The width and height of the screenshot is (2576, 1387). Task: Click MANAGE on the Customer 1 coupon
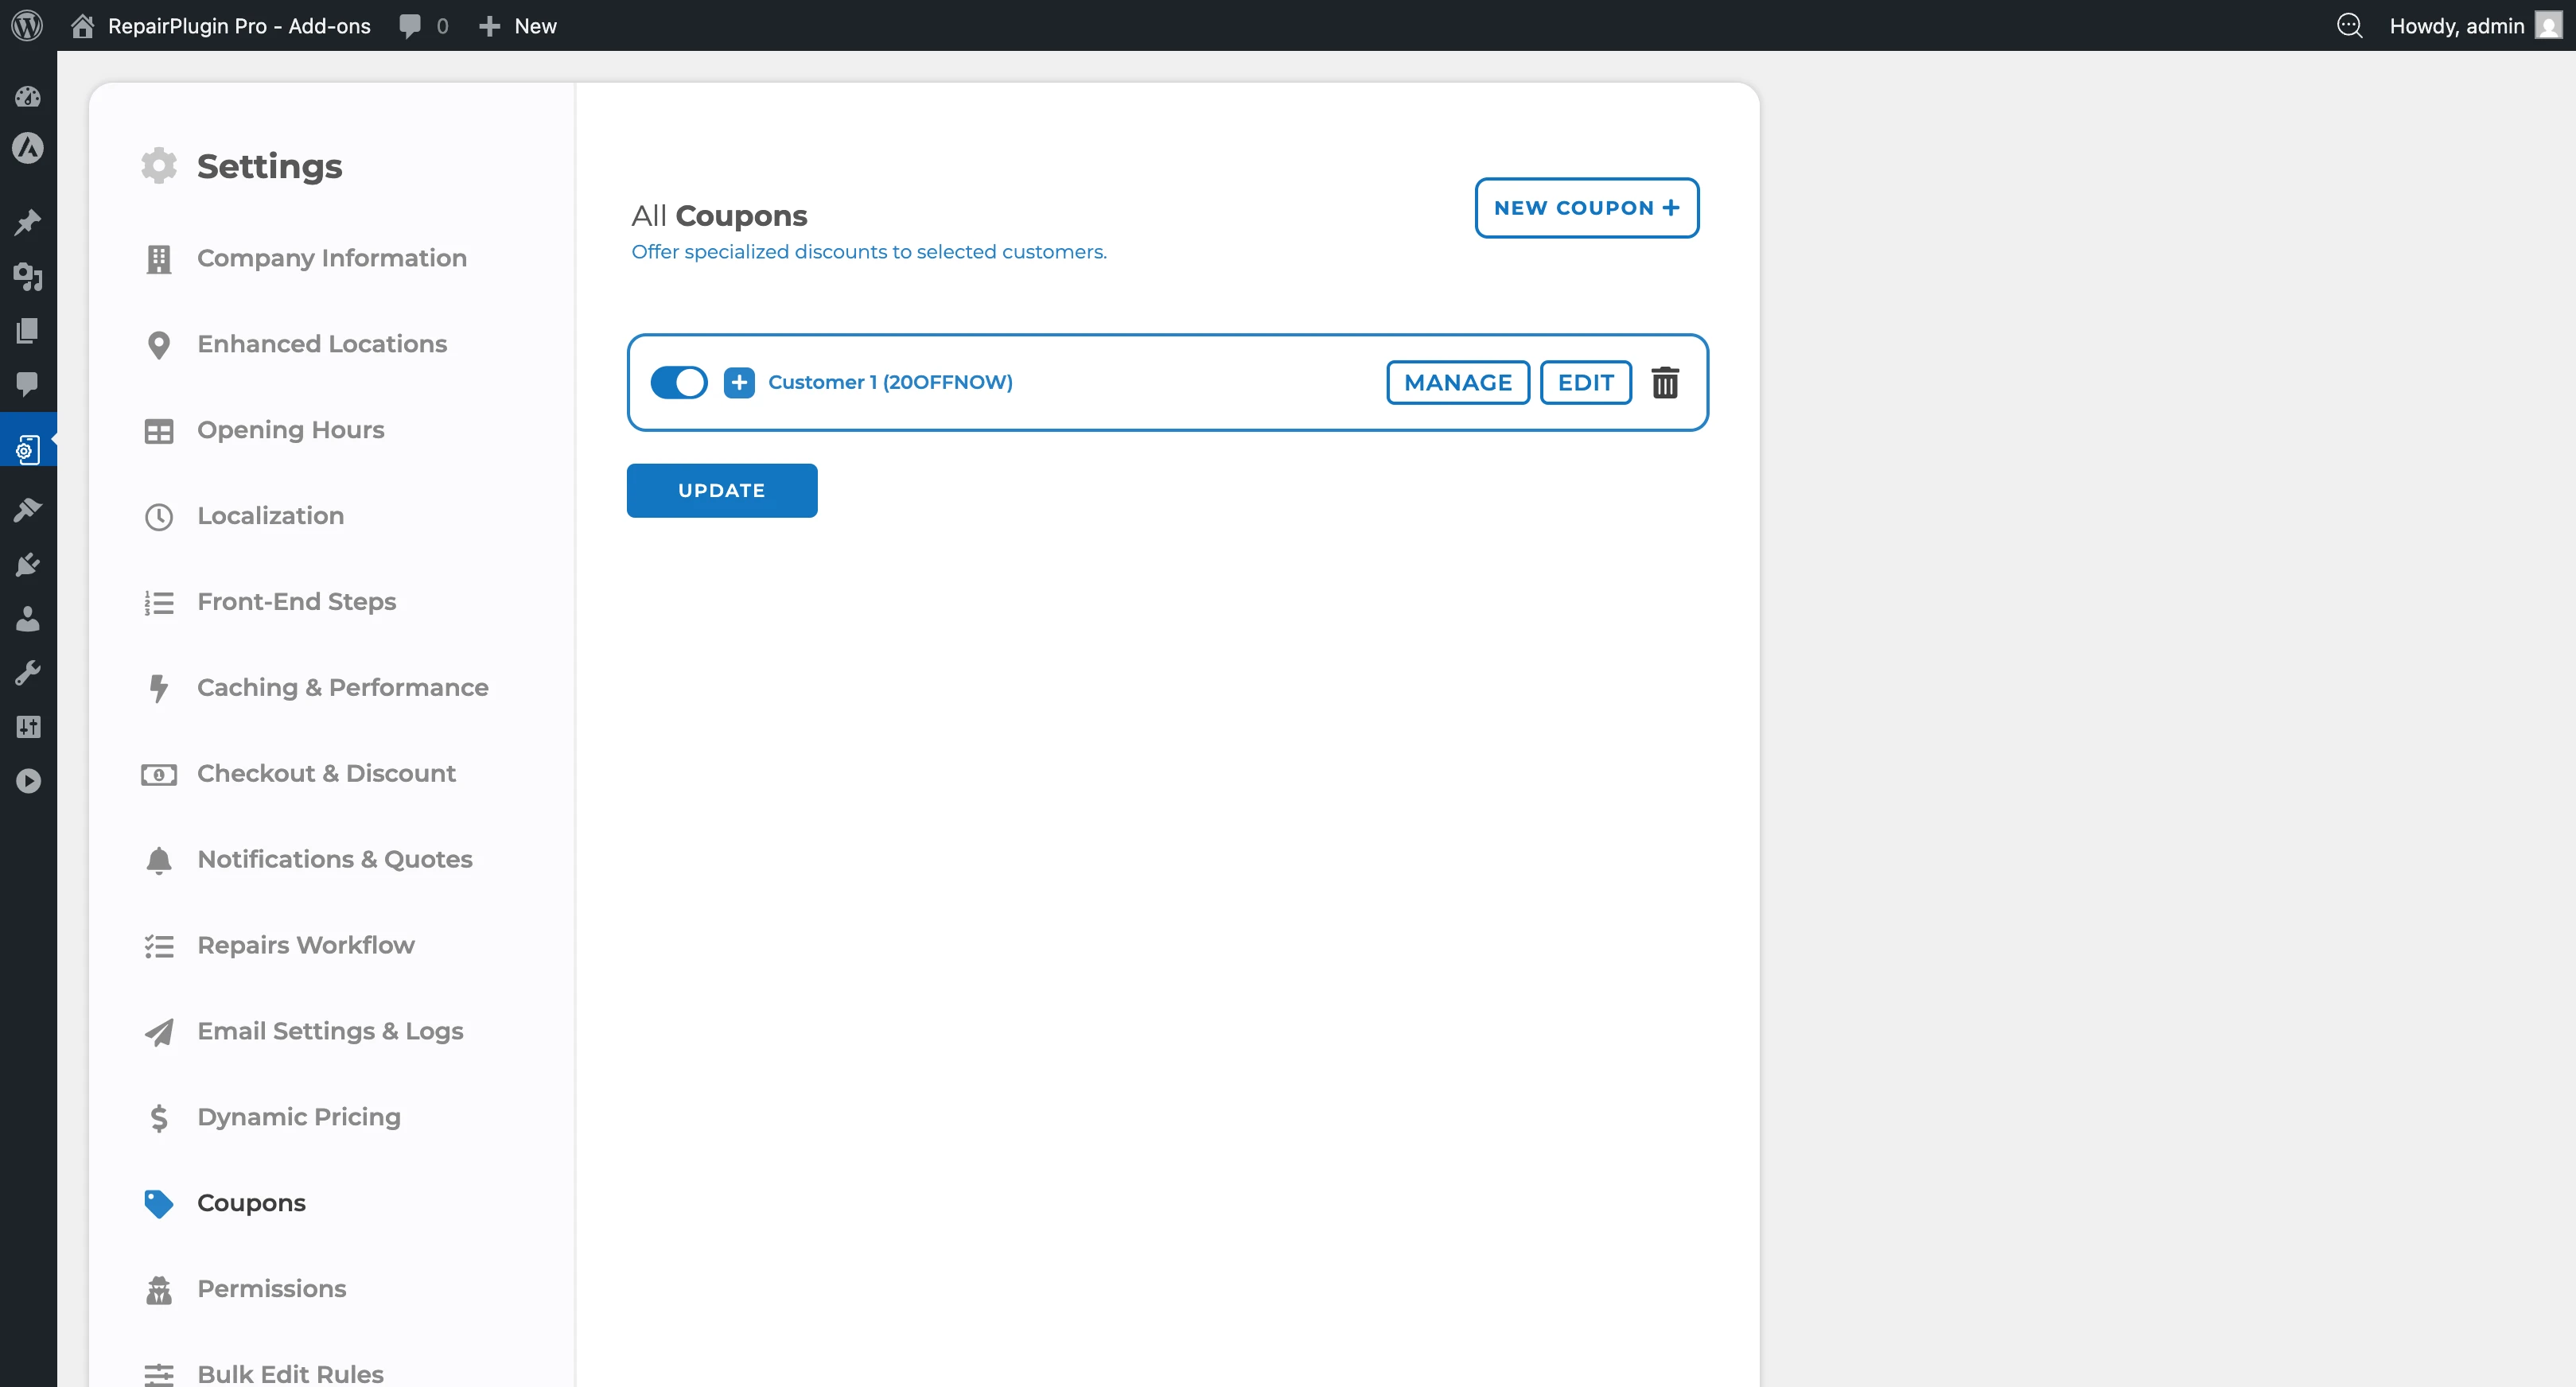pyautogui.click(x=1457, y=382)
